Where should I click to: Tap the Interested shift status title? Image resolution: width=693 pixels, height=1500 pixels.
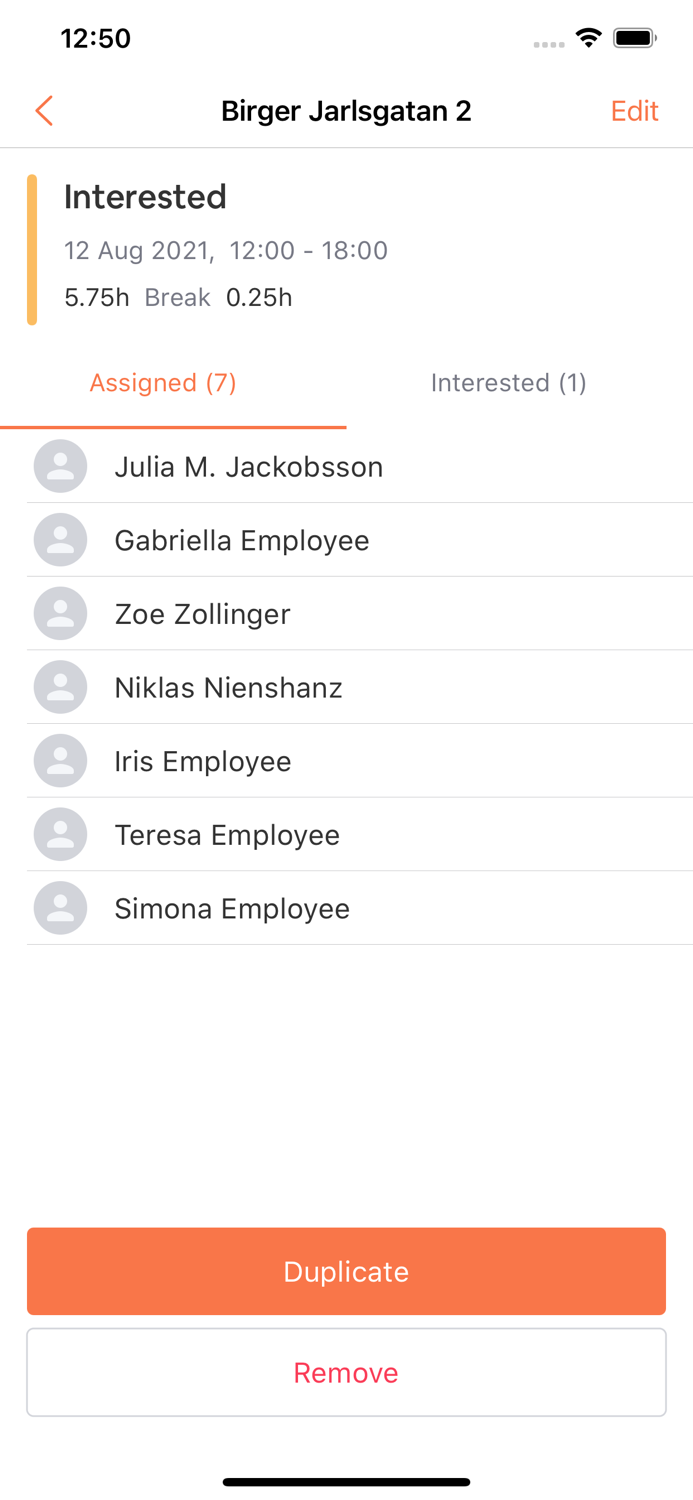[144, 197]
